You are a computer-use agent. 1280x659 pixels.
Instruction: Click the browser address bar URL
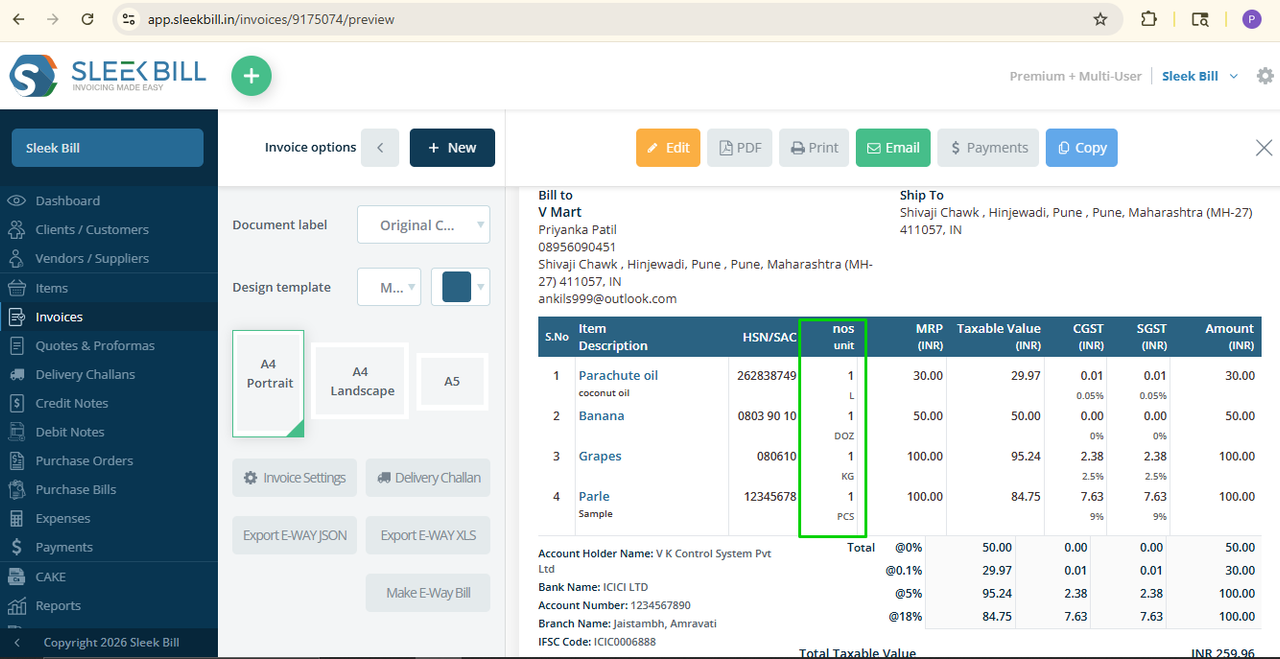pos(271,19)
